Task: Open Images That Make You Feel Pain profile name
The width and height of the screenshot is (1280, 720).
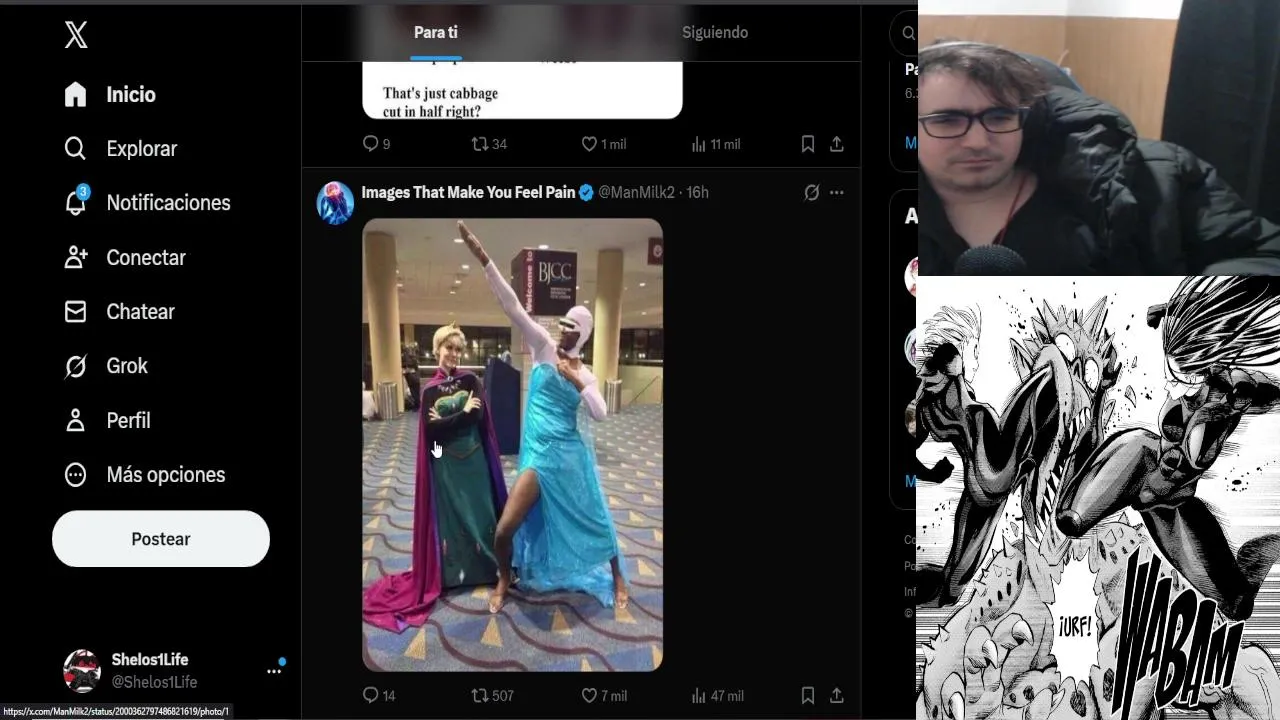Action: pyautogui.click(x=468, y=192)
